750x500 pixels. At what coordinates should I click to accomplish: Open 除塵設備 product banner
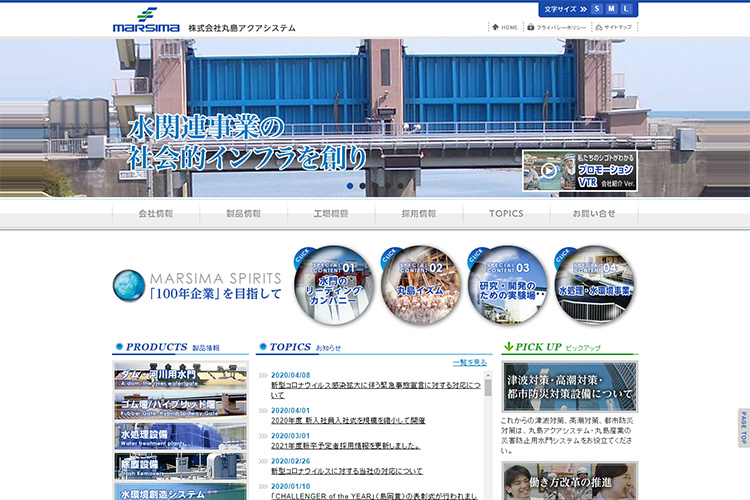[x=180, y=466]
